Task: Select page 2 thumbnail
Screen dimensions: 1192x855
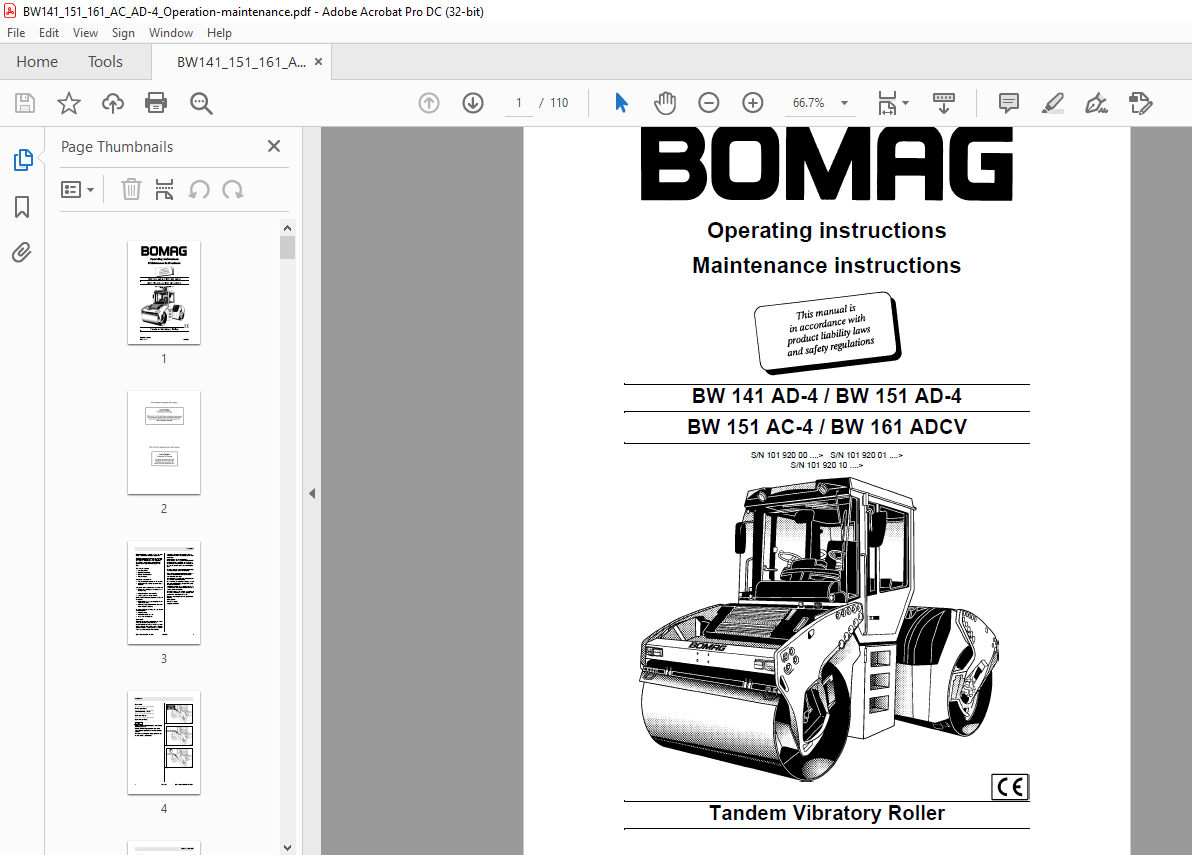Action: [x=163, y=442]
